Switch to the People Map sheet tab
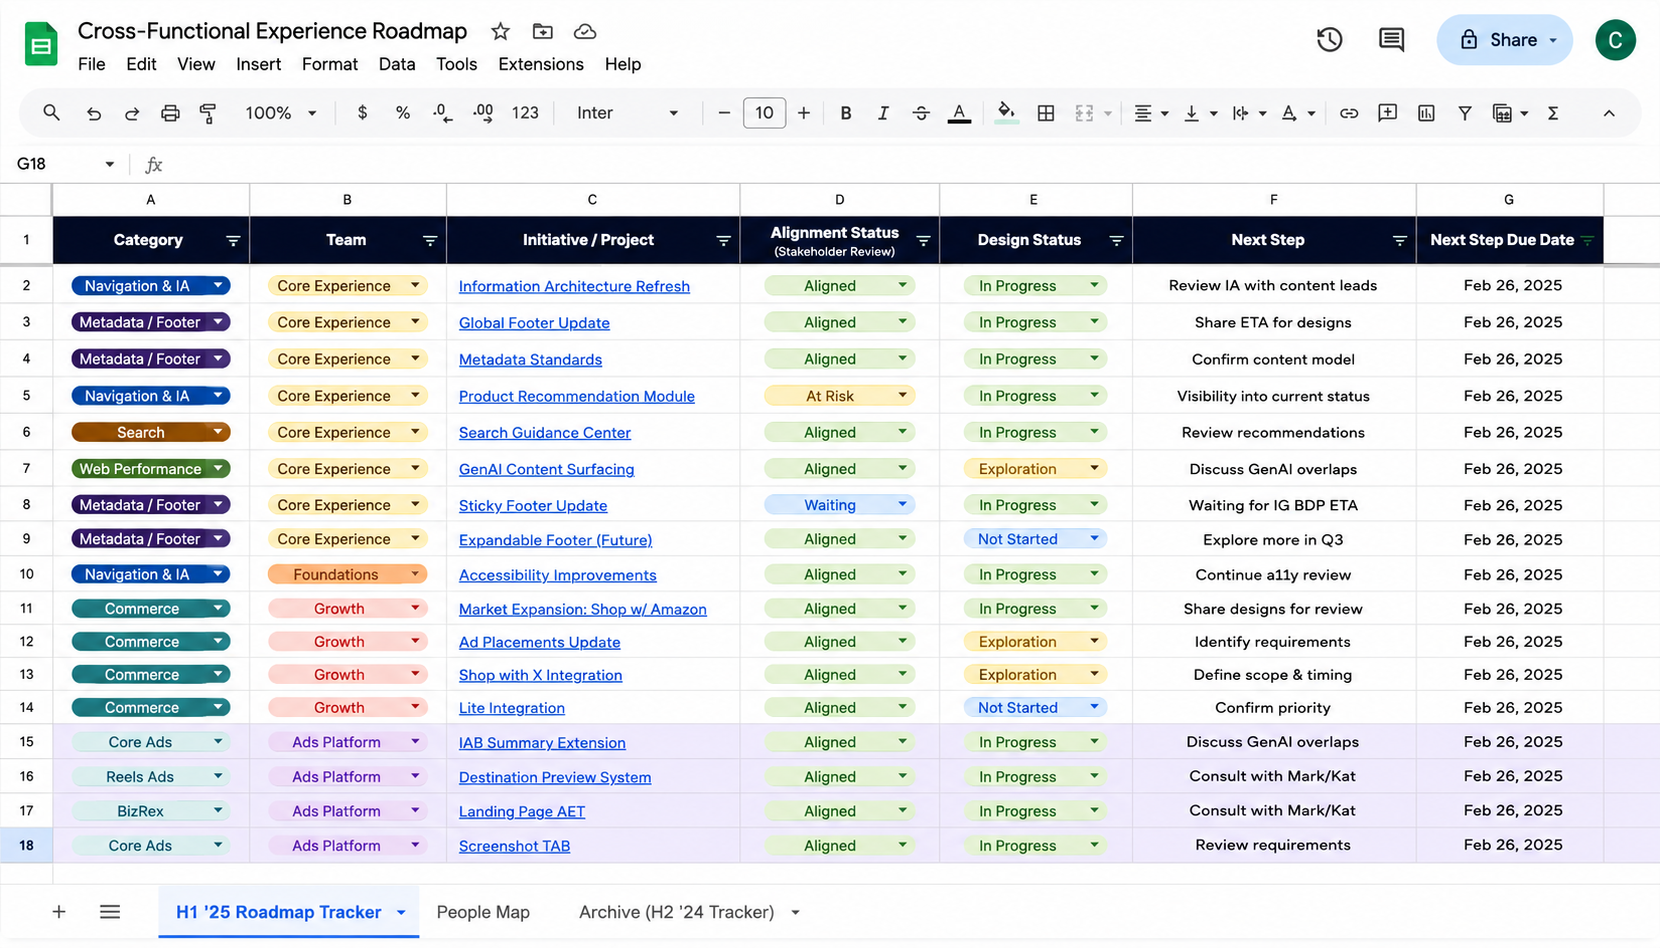This screenshot has width=1660, height=948. (483, 912)
